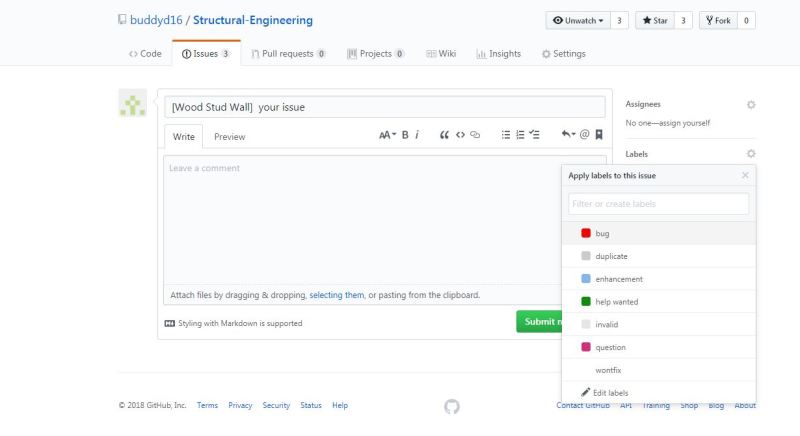Click the Filter or create labels field
Viewport: 800px width, 436px height.
click(x=659, y=203)
